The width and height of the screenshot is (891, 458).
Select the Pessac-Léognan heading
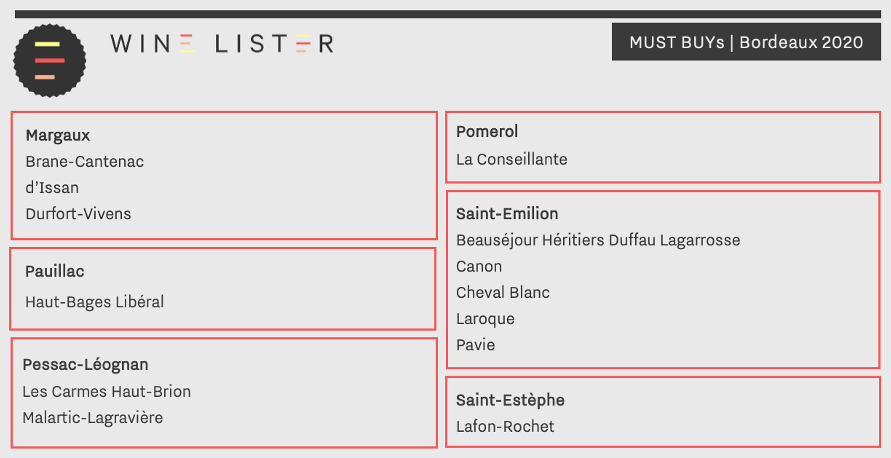[x=85, y=365]
